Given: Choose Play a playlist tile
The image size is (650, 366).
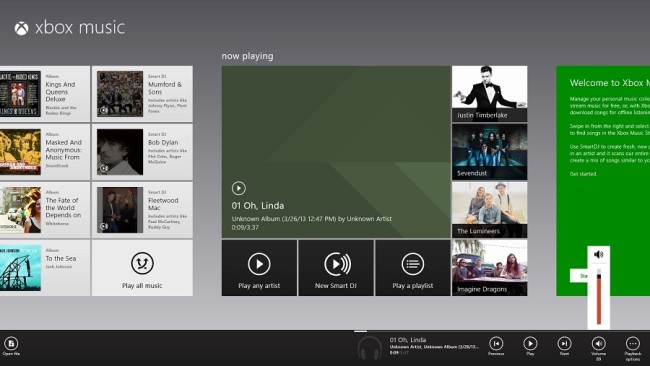Looking at the screenshot, I should 412,268.
